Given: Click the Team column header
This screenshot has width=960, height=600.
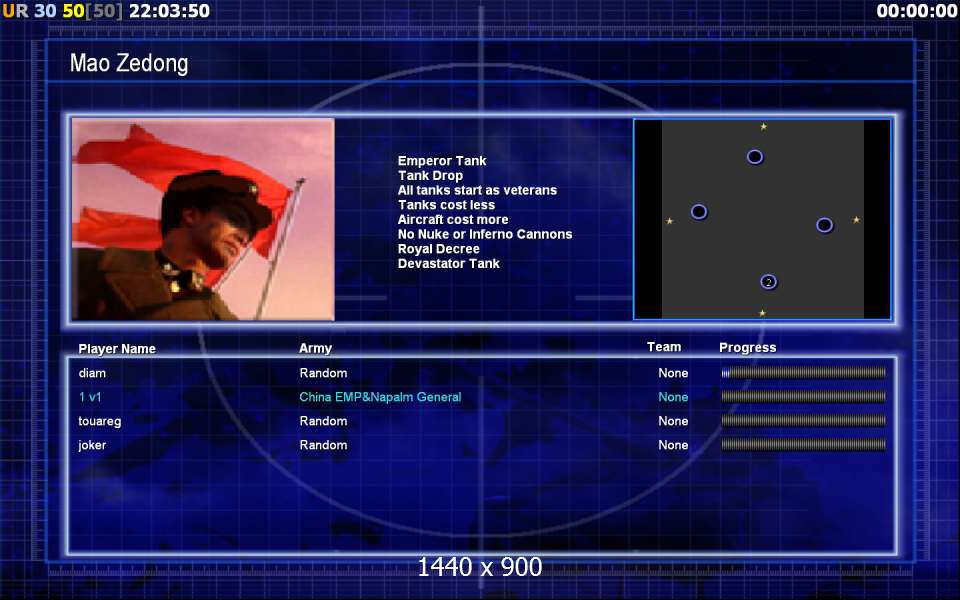Looking at the screenshot, I should (664, 347).
